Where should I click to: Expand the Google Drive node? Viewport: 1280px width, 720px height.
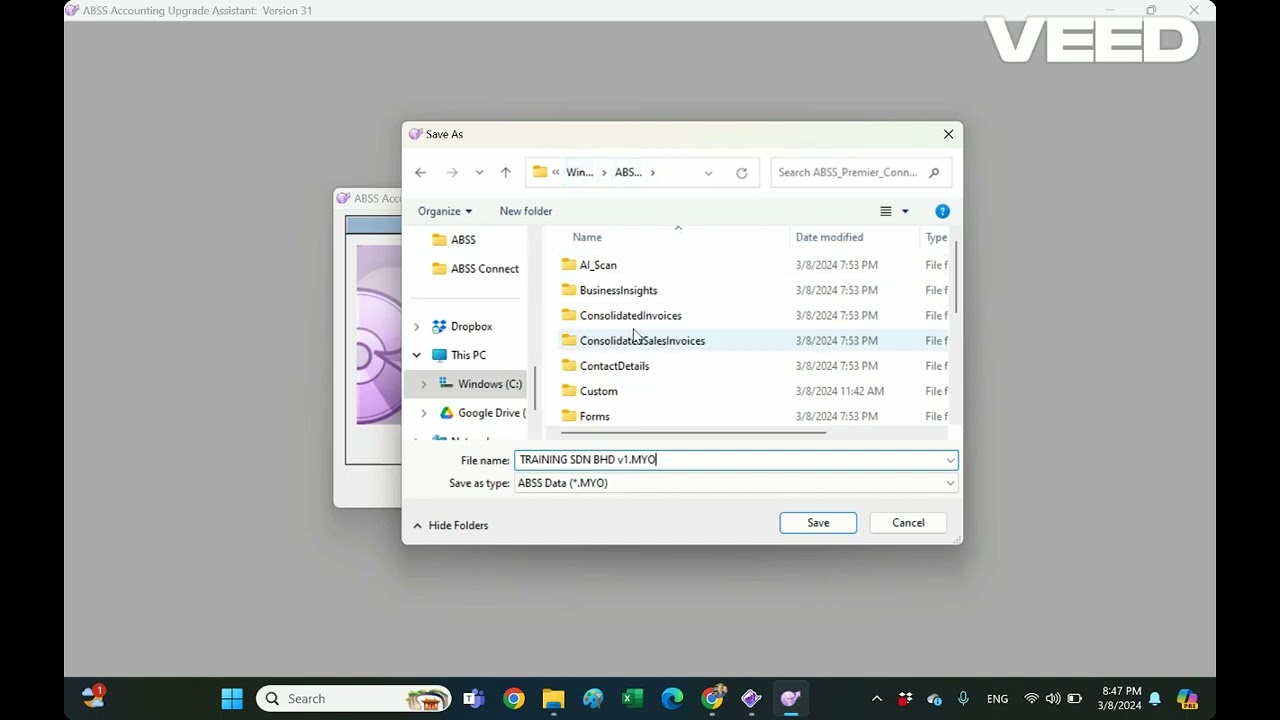tap(424, 413)
